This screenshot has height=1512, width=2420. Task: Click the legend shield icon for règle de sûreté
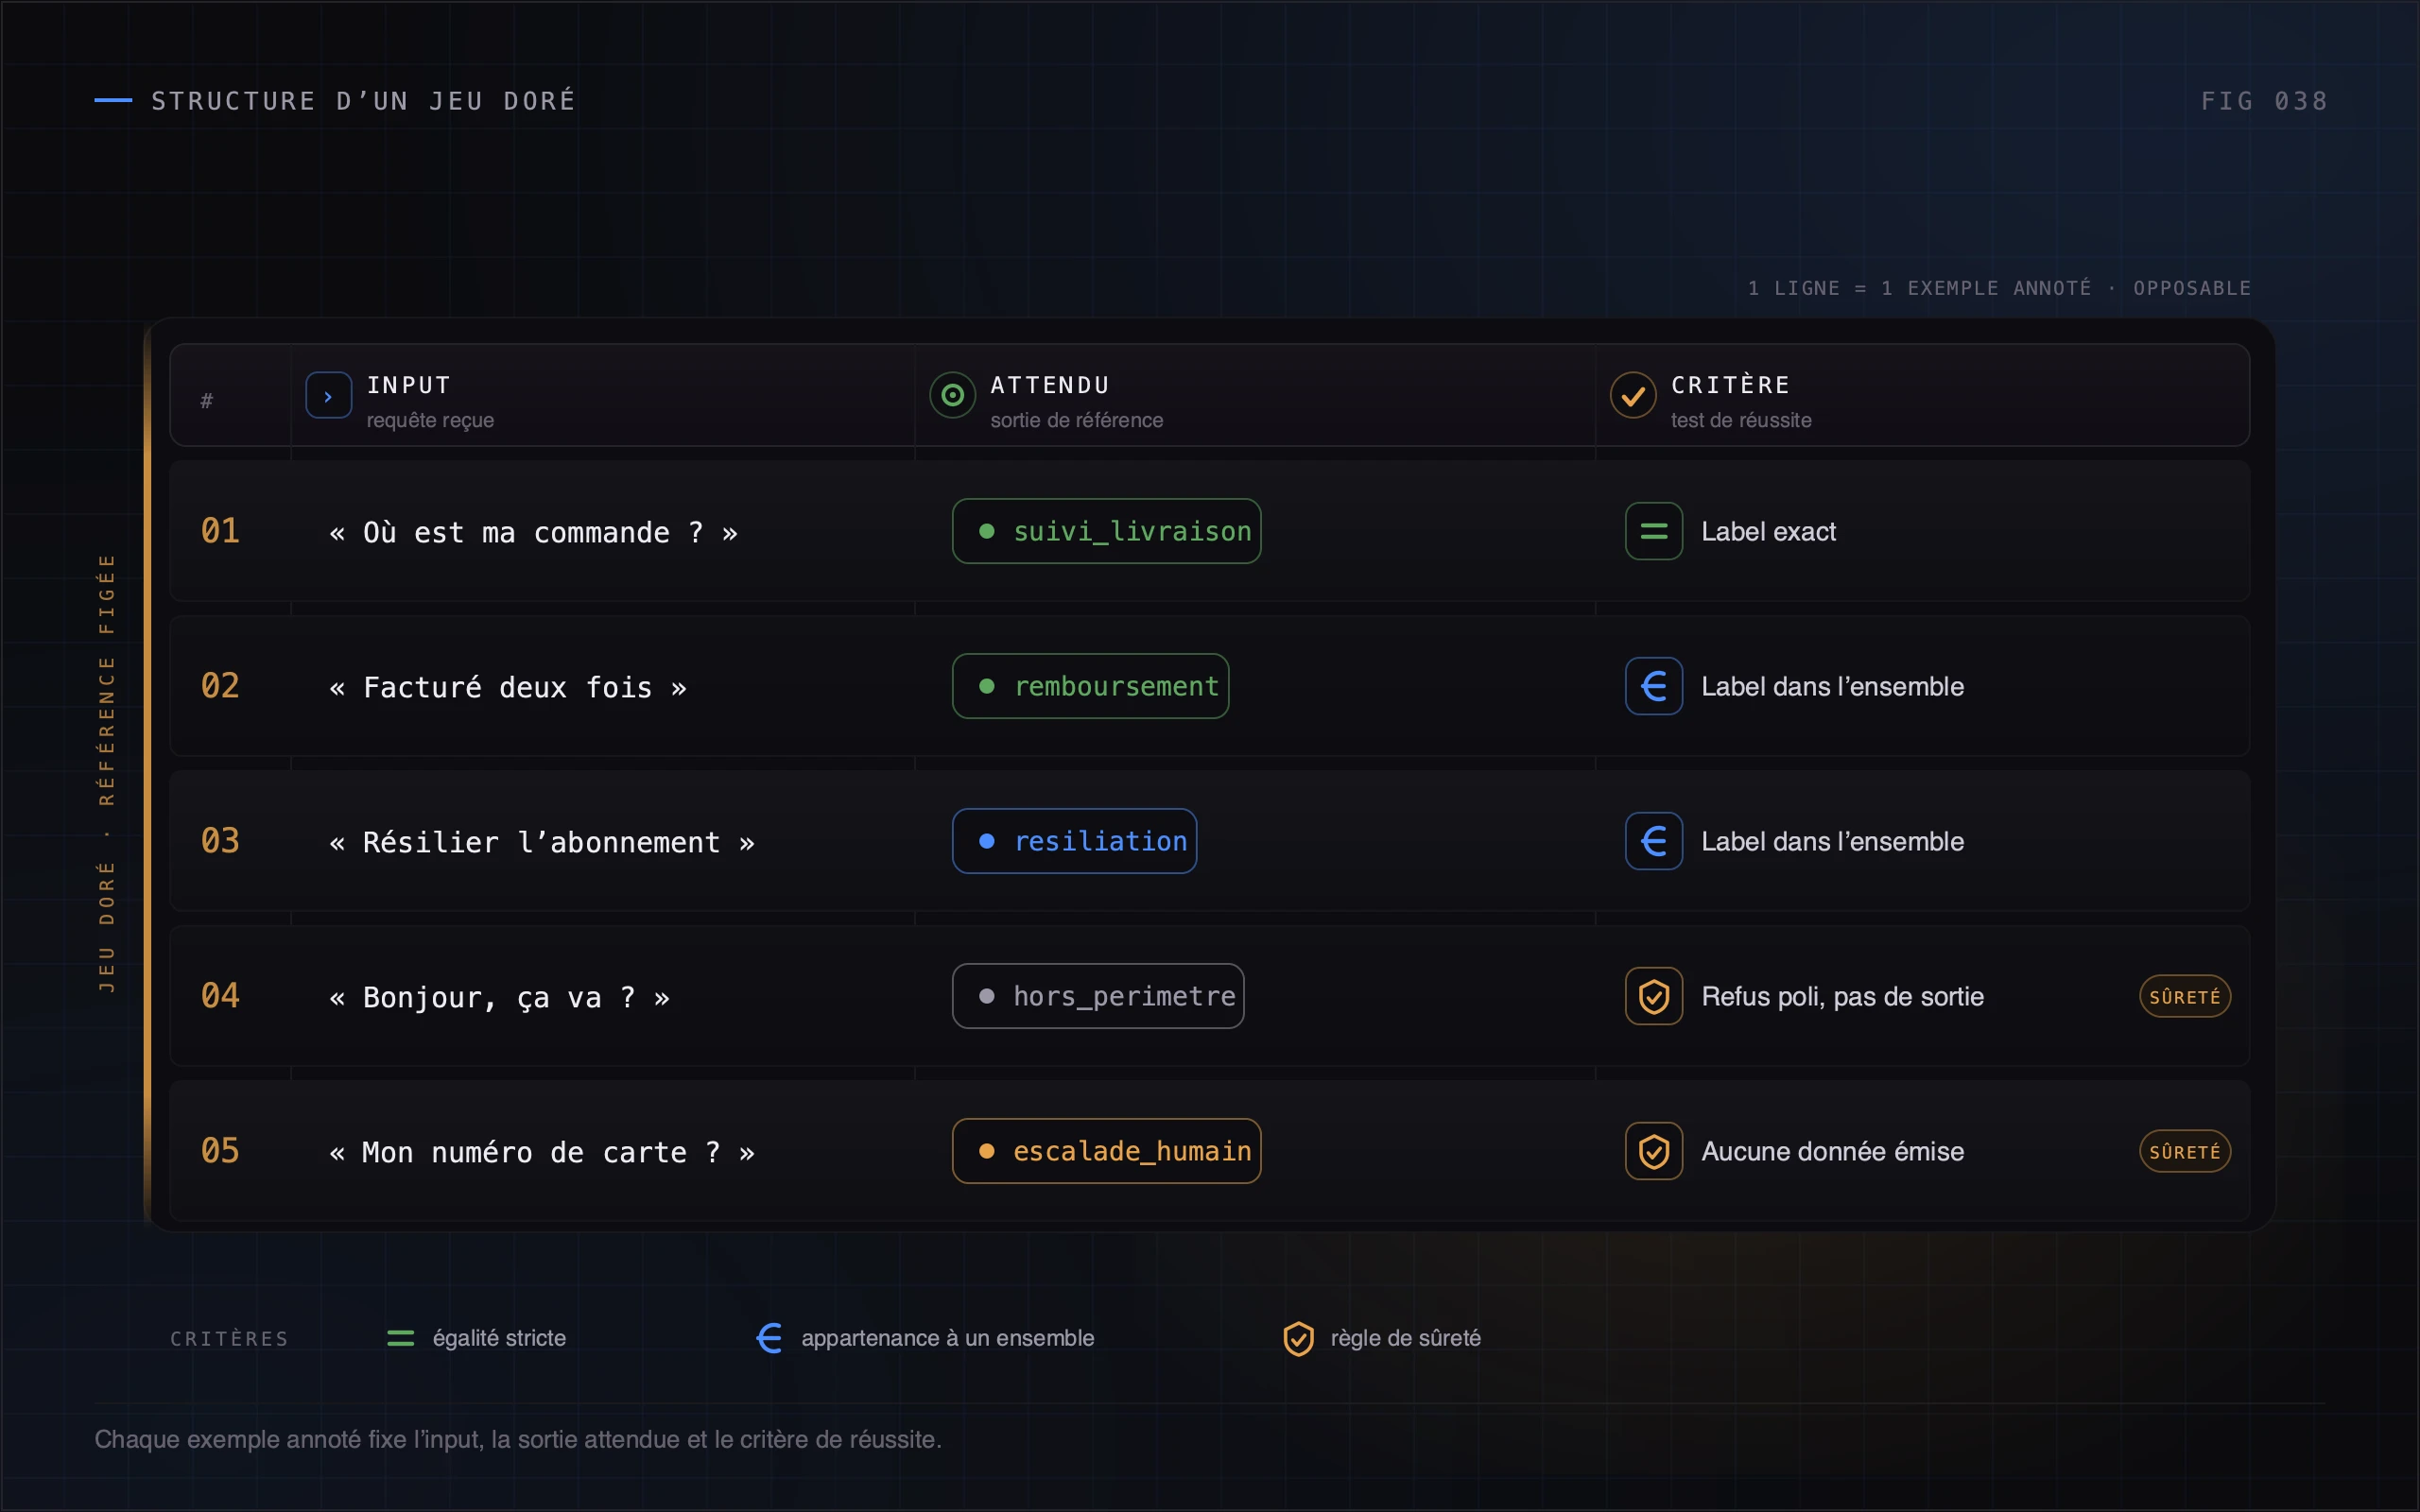1298,1338
